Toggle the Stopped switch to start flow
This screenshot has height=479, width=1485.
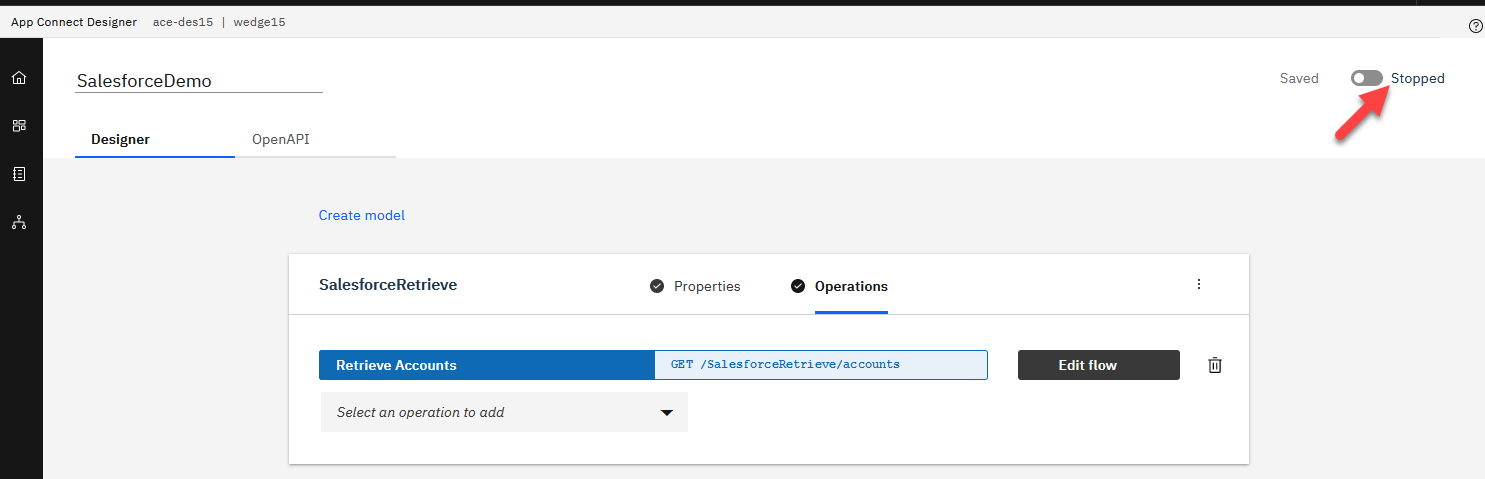pos(1366,78)
